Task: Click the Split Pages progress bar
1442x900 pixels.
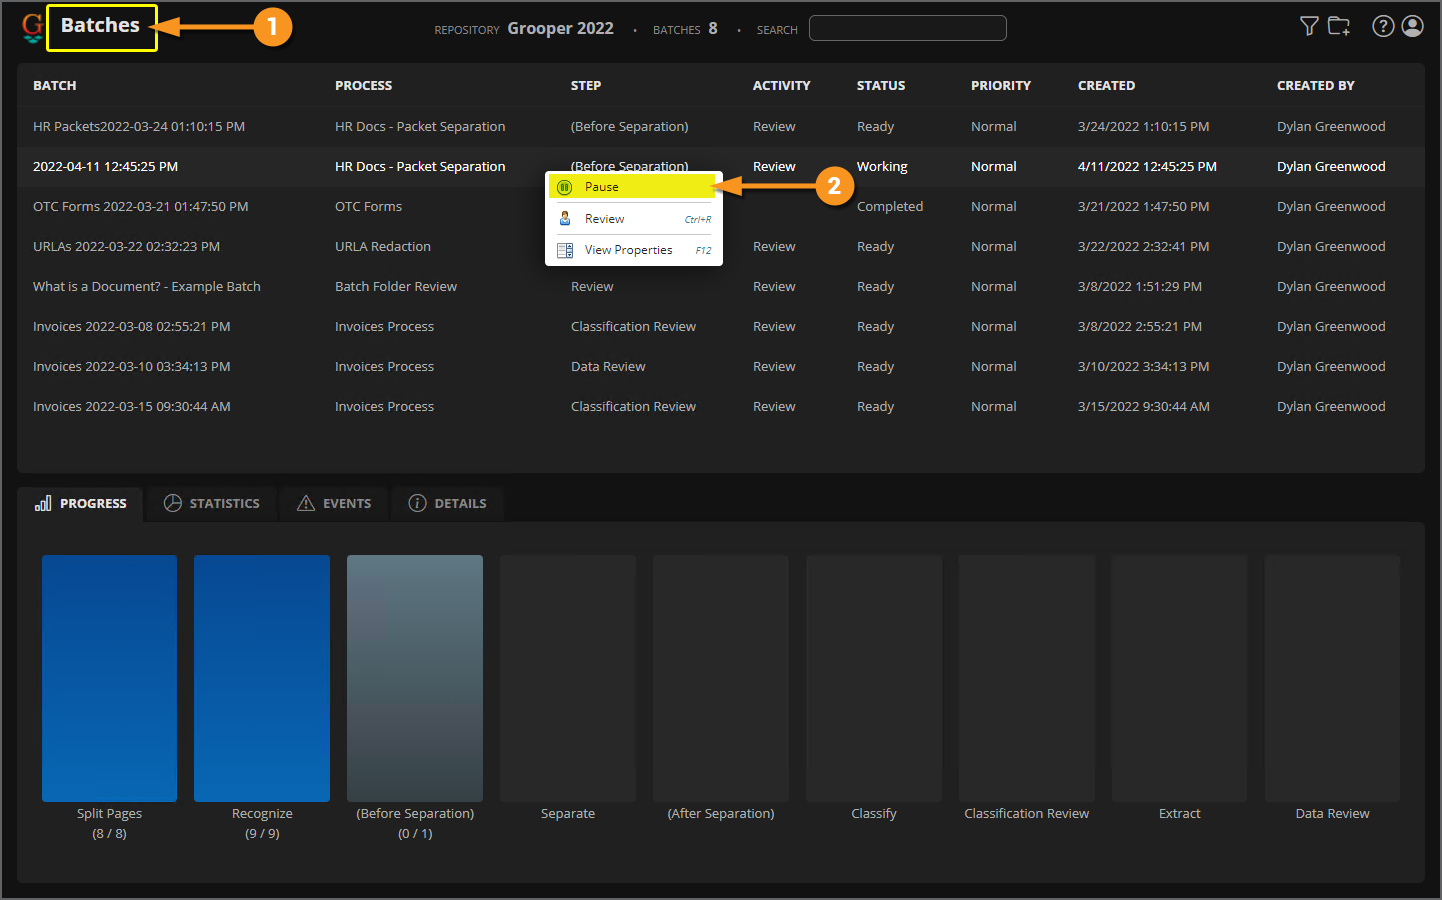Action: 109,678
